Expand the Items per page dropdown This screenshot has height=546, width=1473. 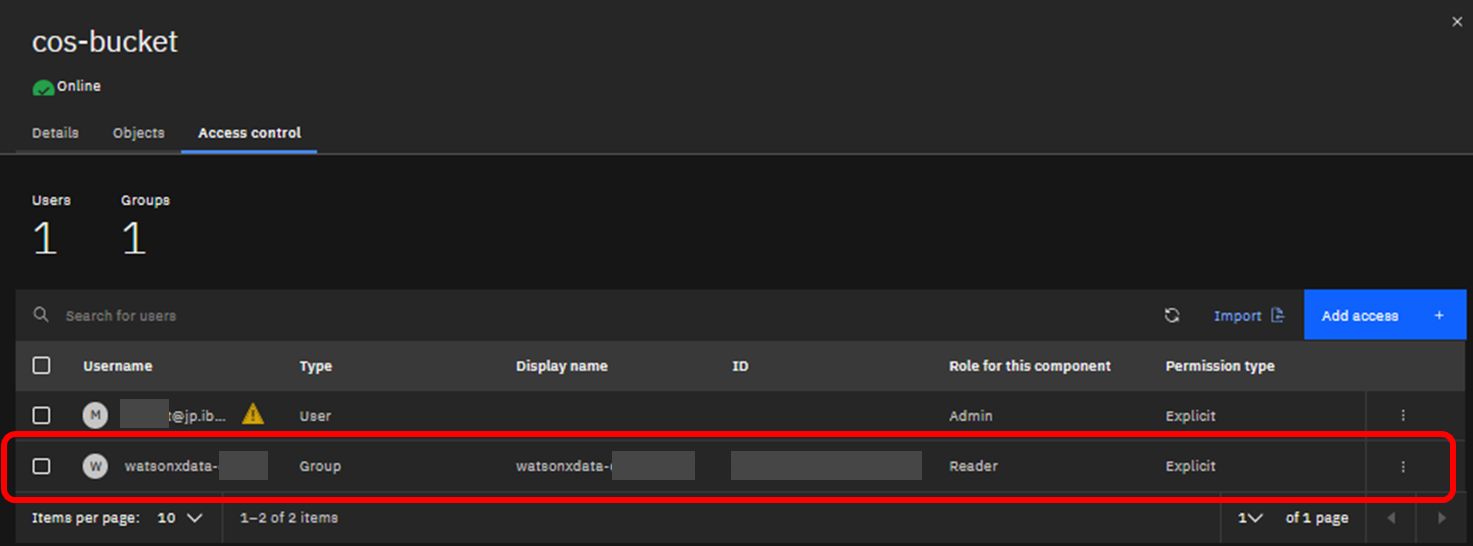tap(180, 518)
